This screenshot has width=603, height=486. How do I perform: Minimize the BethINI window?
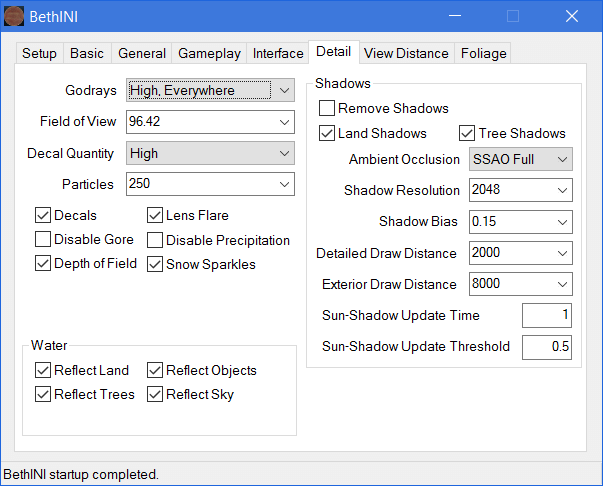456,16
